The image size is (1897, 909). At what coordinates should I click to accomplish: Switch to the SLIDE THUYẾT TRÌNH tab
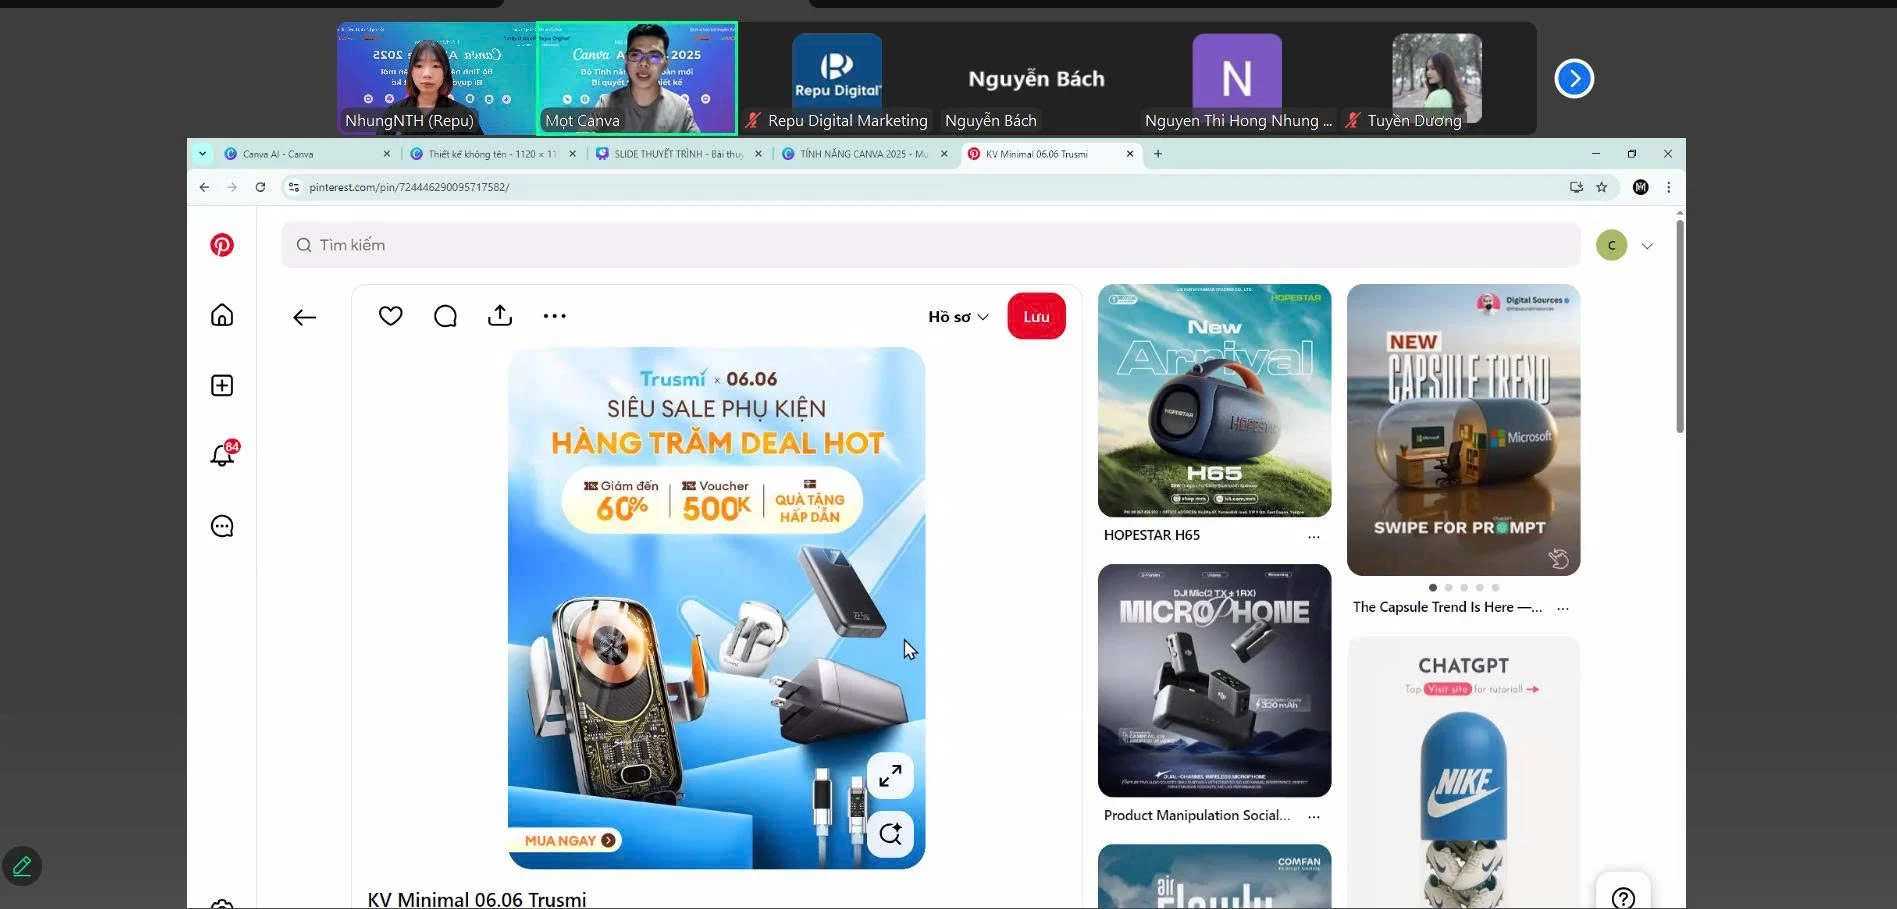point(677,154)
